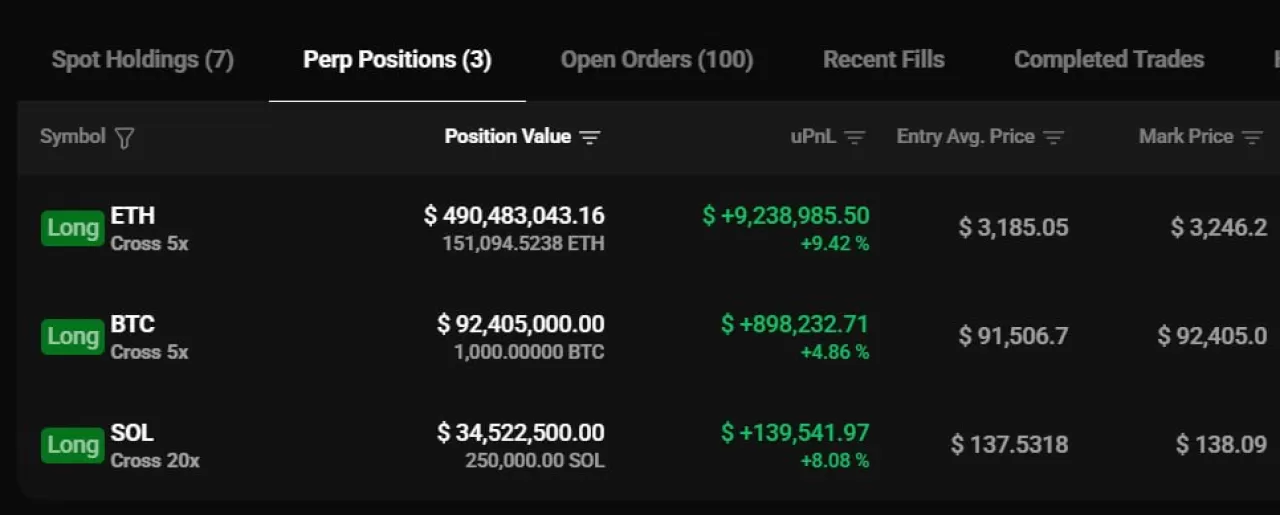Click ETH position value $490,483,043.16

(x=514, y=215)
